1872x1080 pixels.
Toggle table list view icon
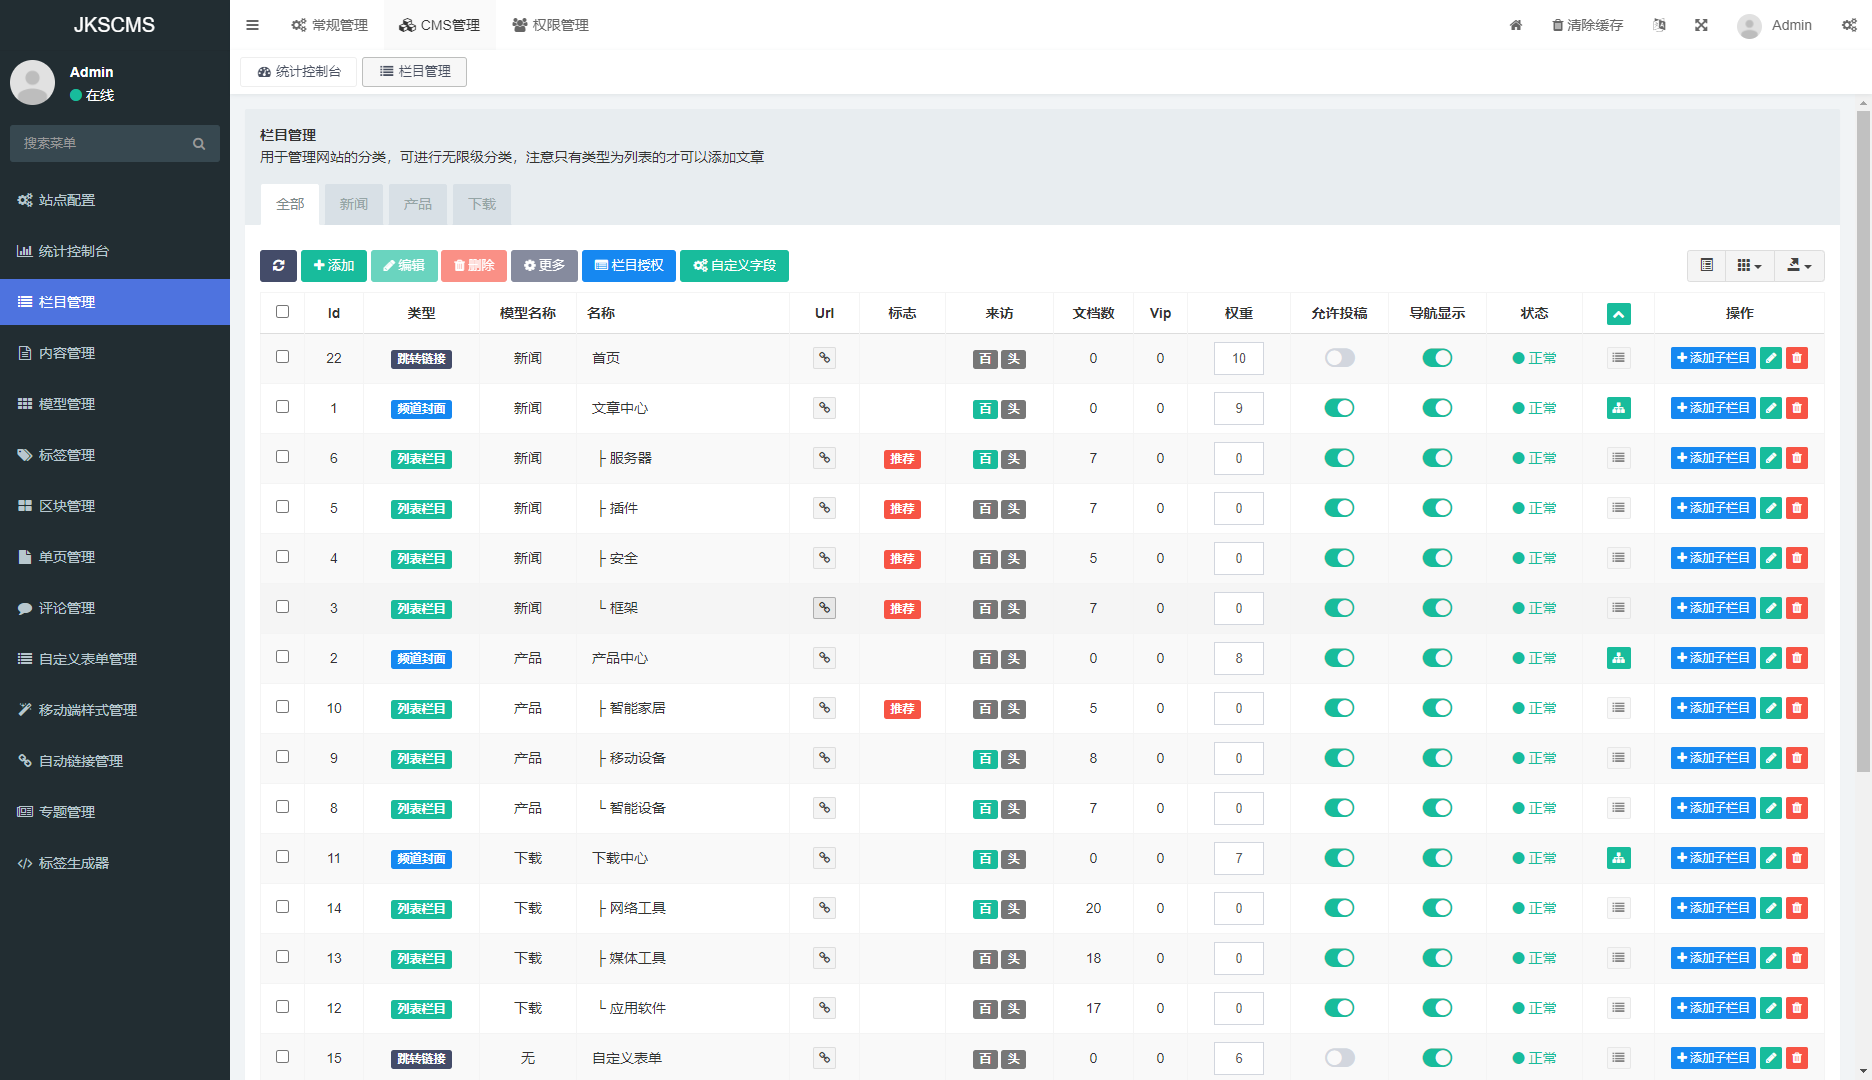click(1707, 265)
